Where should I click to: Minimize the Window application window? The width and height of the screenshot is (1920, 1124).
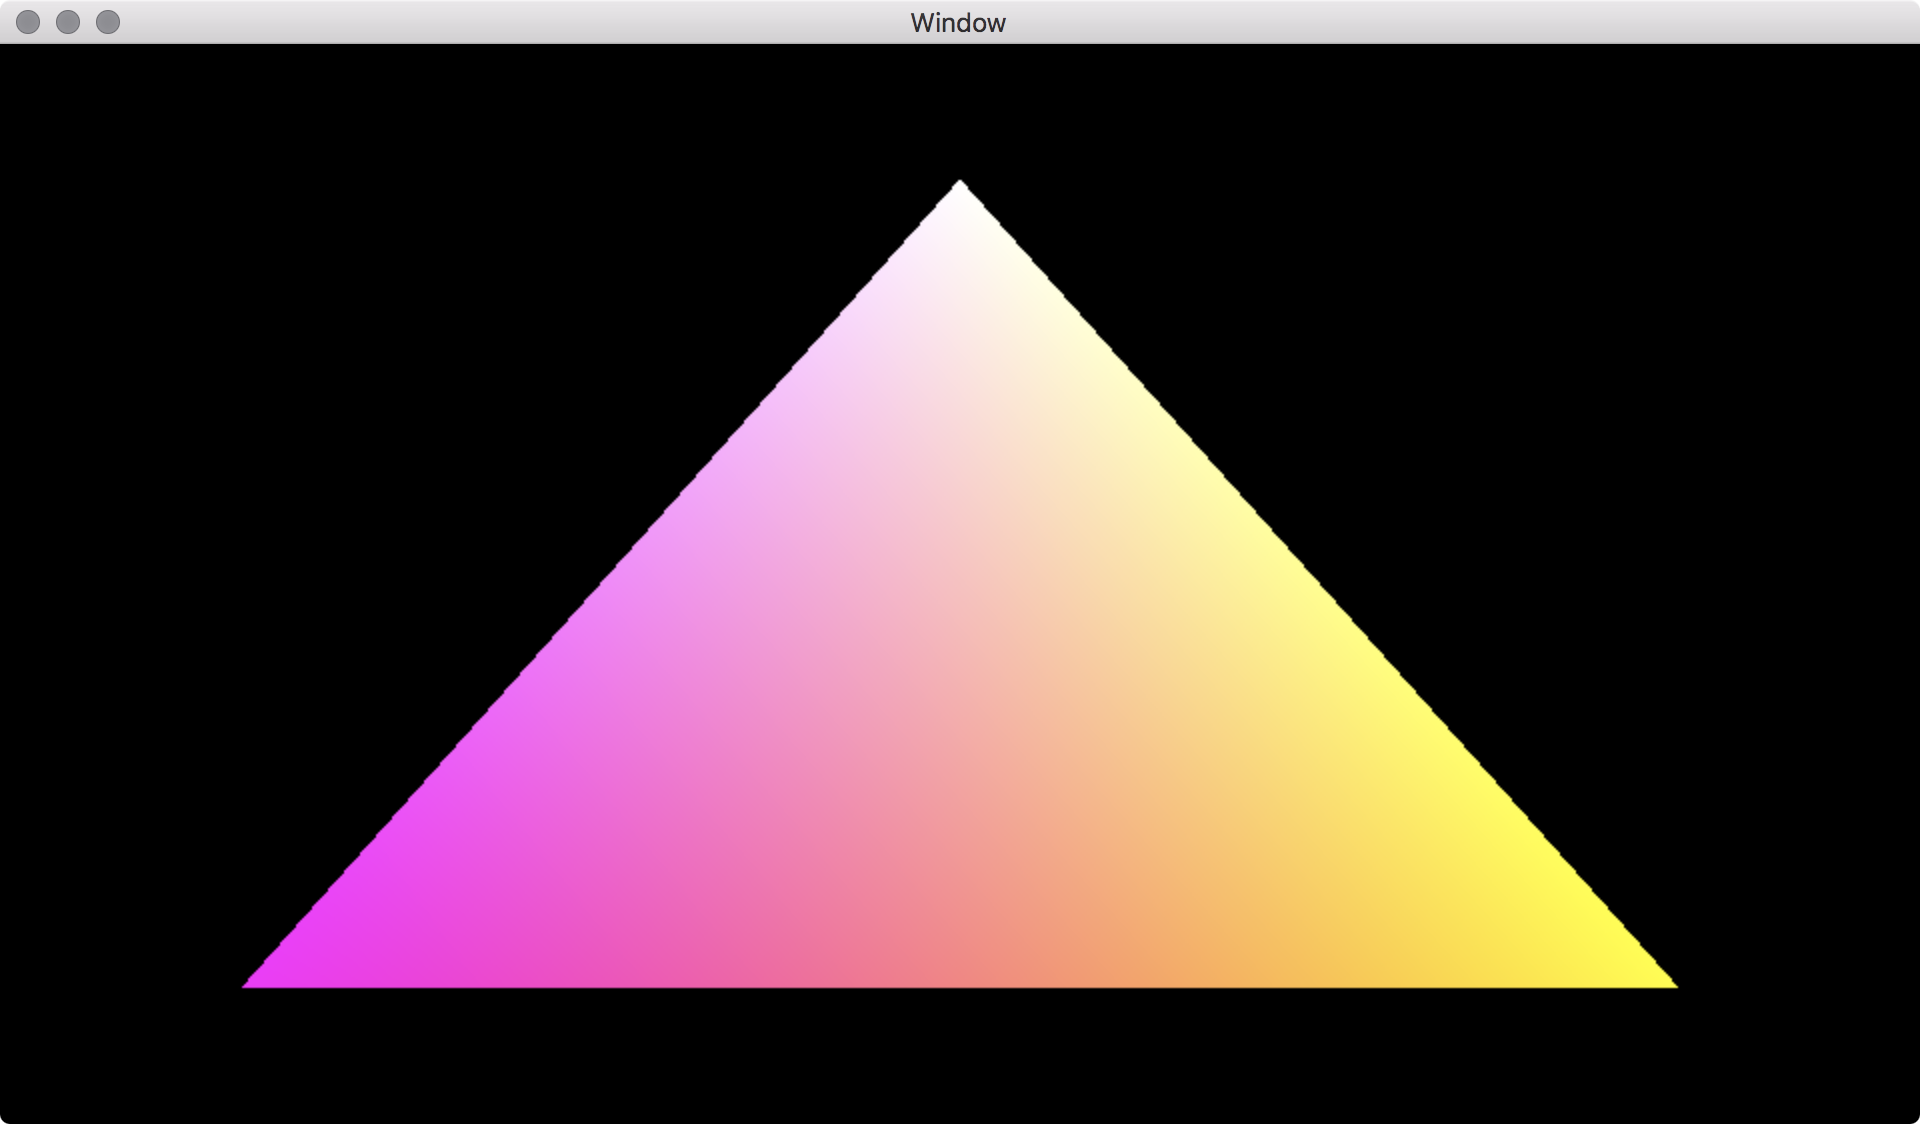point(66,21)
